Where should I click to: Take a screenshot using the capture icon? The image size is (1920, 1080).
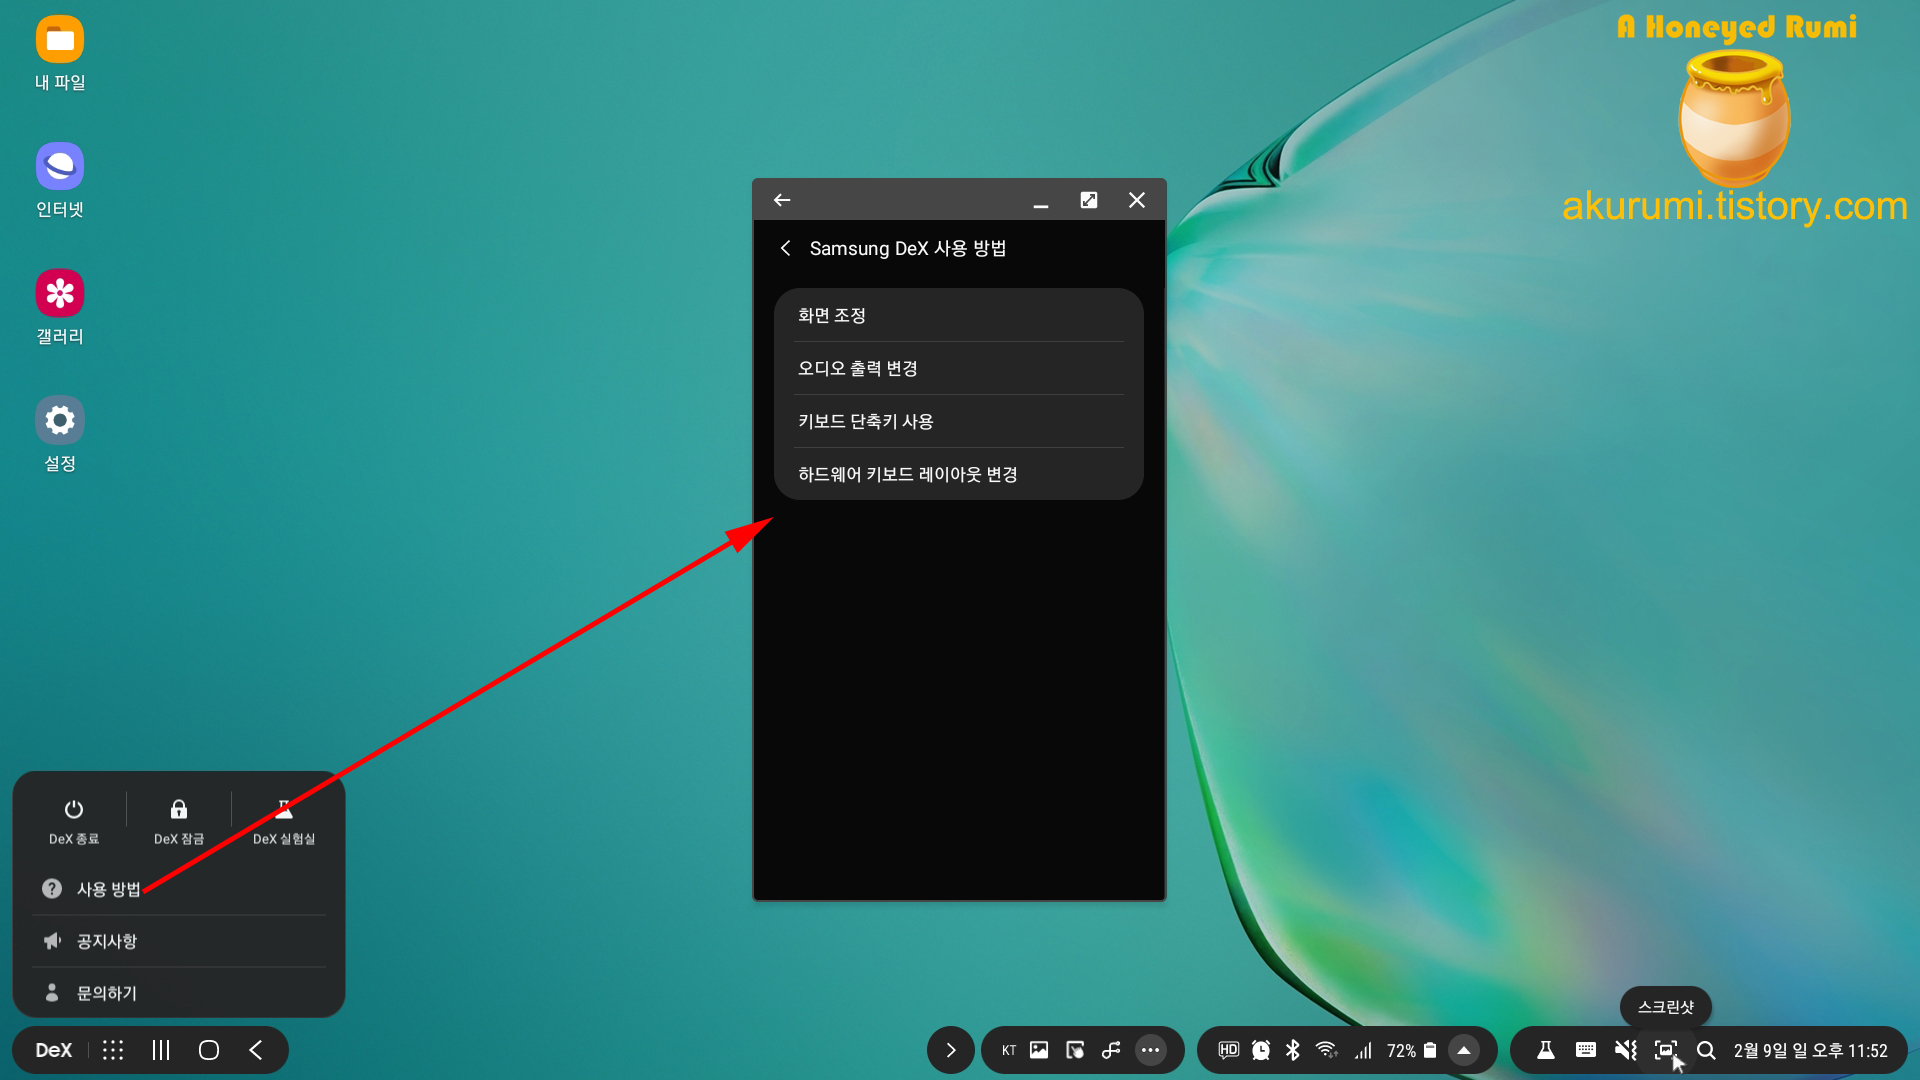pyautogui.click(x=1665, y=1050)
